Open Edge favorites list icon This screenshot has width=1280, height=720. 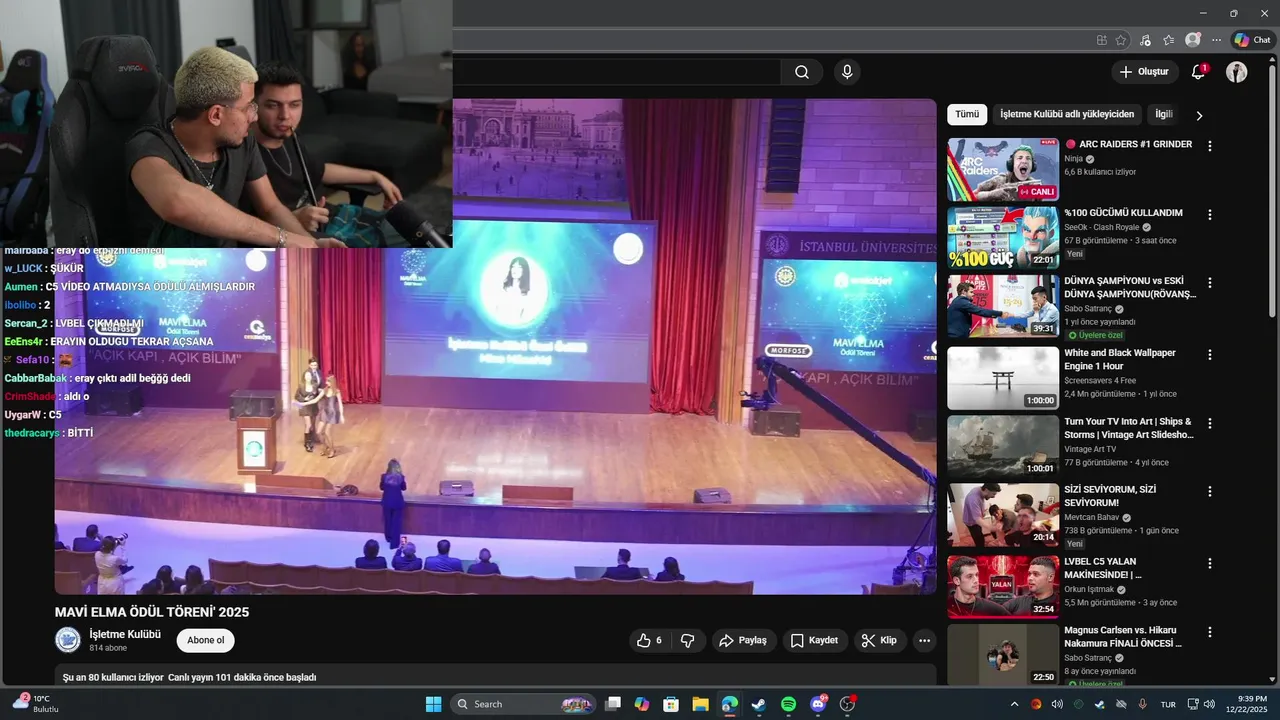[1168, 40]
